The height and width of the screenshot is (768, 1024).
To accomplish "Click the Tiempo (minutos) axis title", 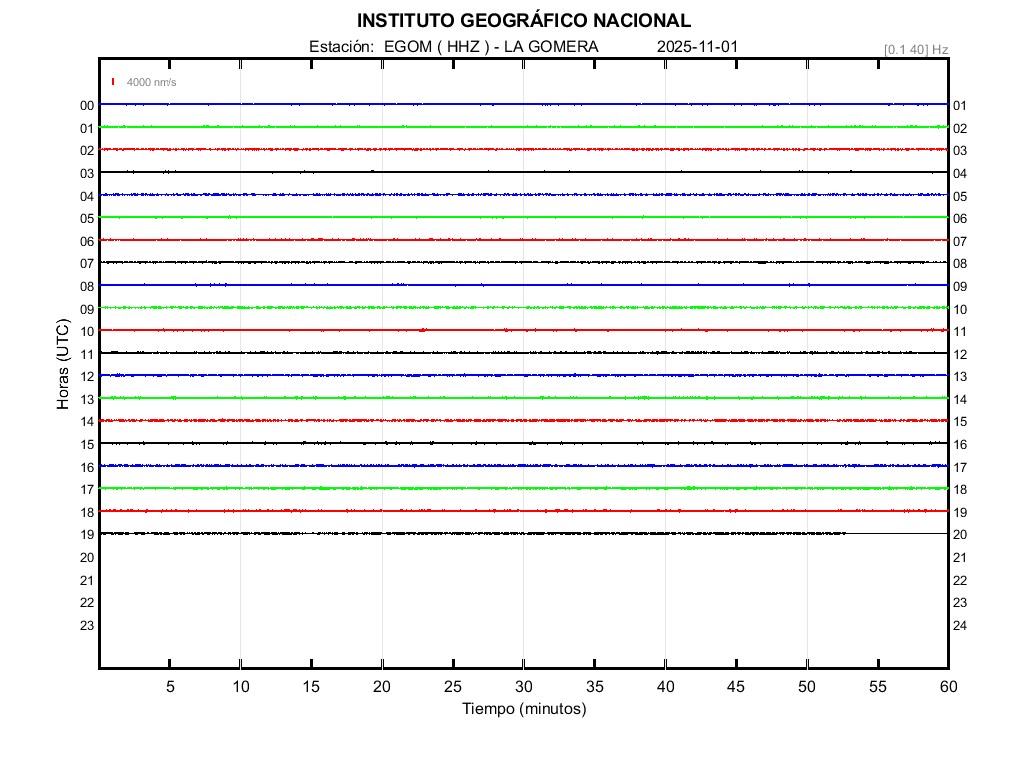I will click(523, 709).
